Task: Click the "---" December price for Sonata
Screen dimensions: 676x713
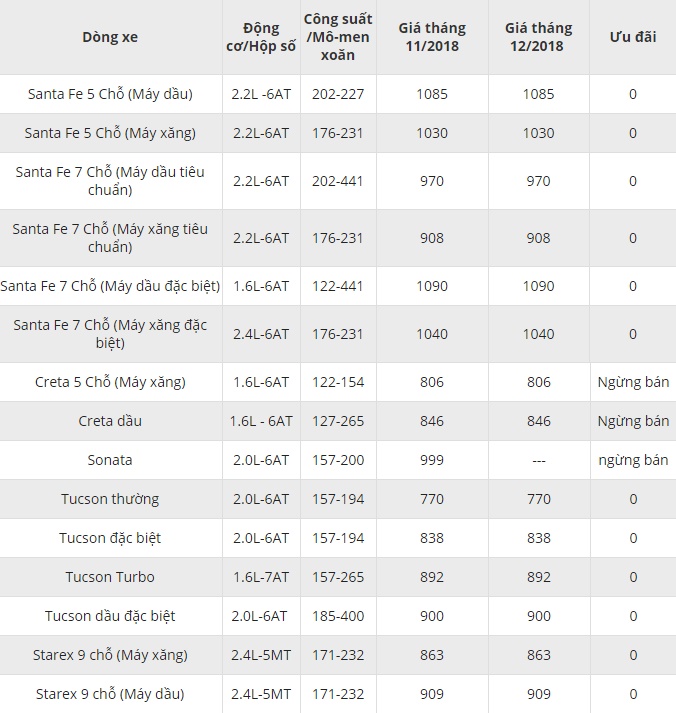Action: (538, 460)
